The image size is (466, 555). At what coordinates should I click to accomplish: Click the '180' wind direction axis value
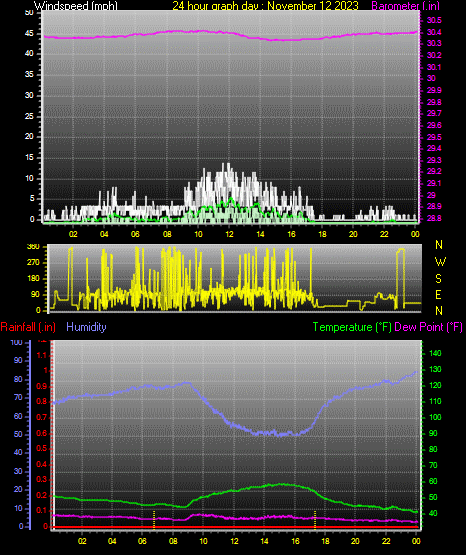coord(33,279)
